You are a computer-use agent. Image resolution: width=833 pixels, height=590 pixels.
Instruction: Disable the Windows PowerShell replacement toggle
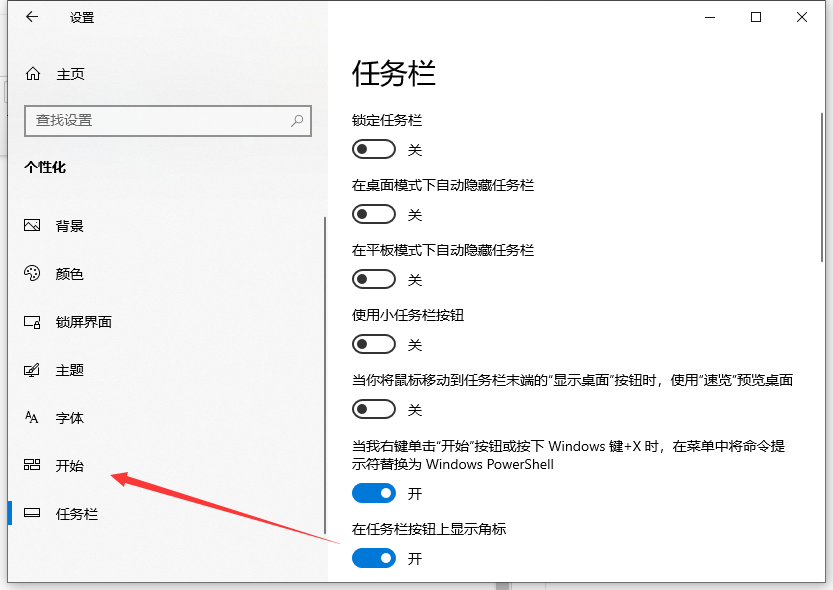pyautogui.click(x=373, y=493)
